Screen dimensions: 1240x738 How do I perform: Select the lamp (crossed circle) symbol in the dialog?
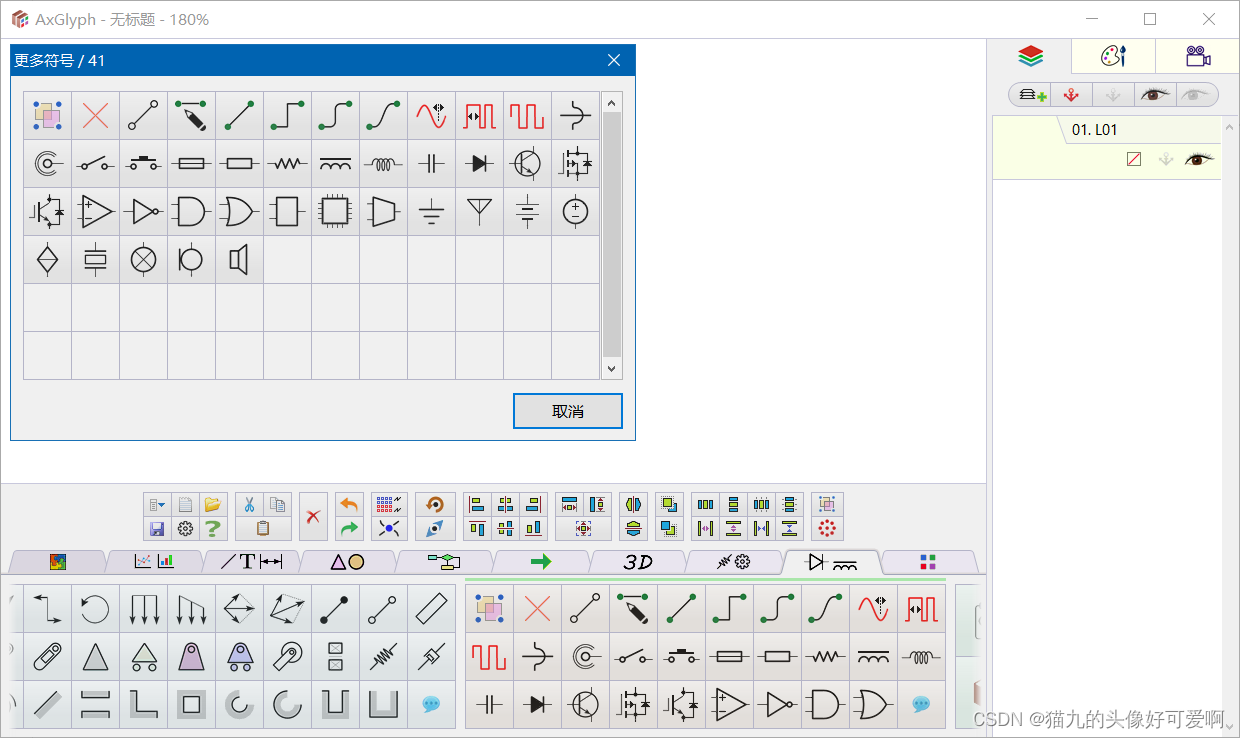(x=143, y=259)
